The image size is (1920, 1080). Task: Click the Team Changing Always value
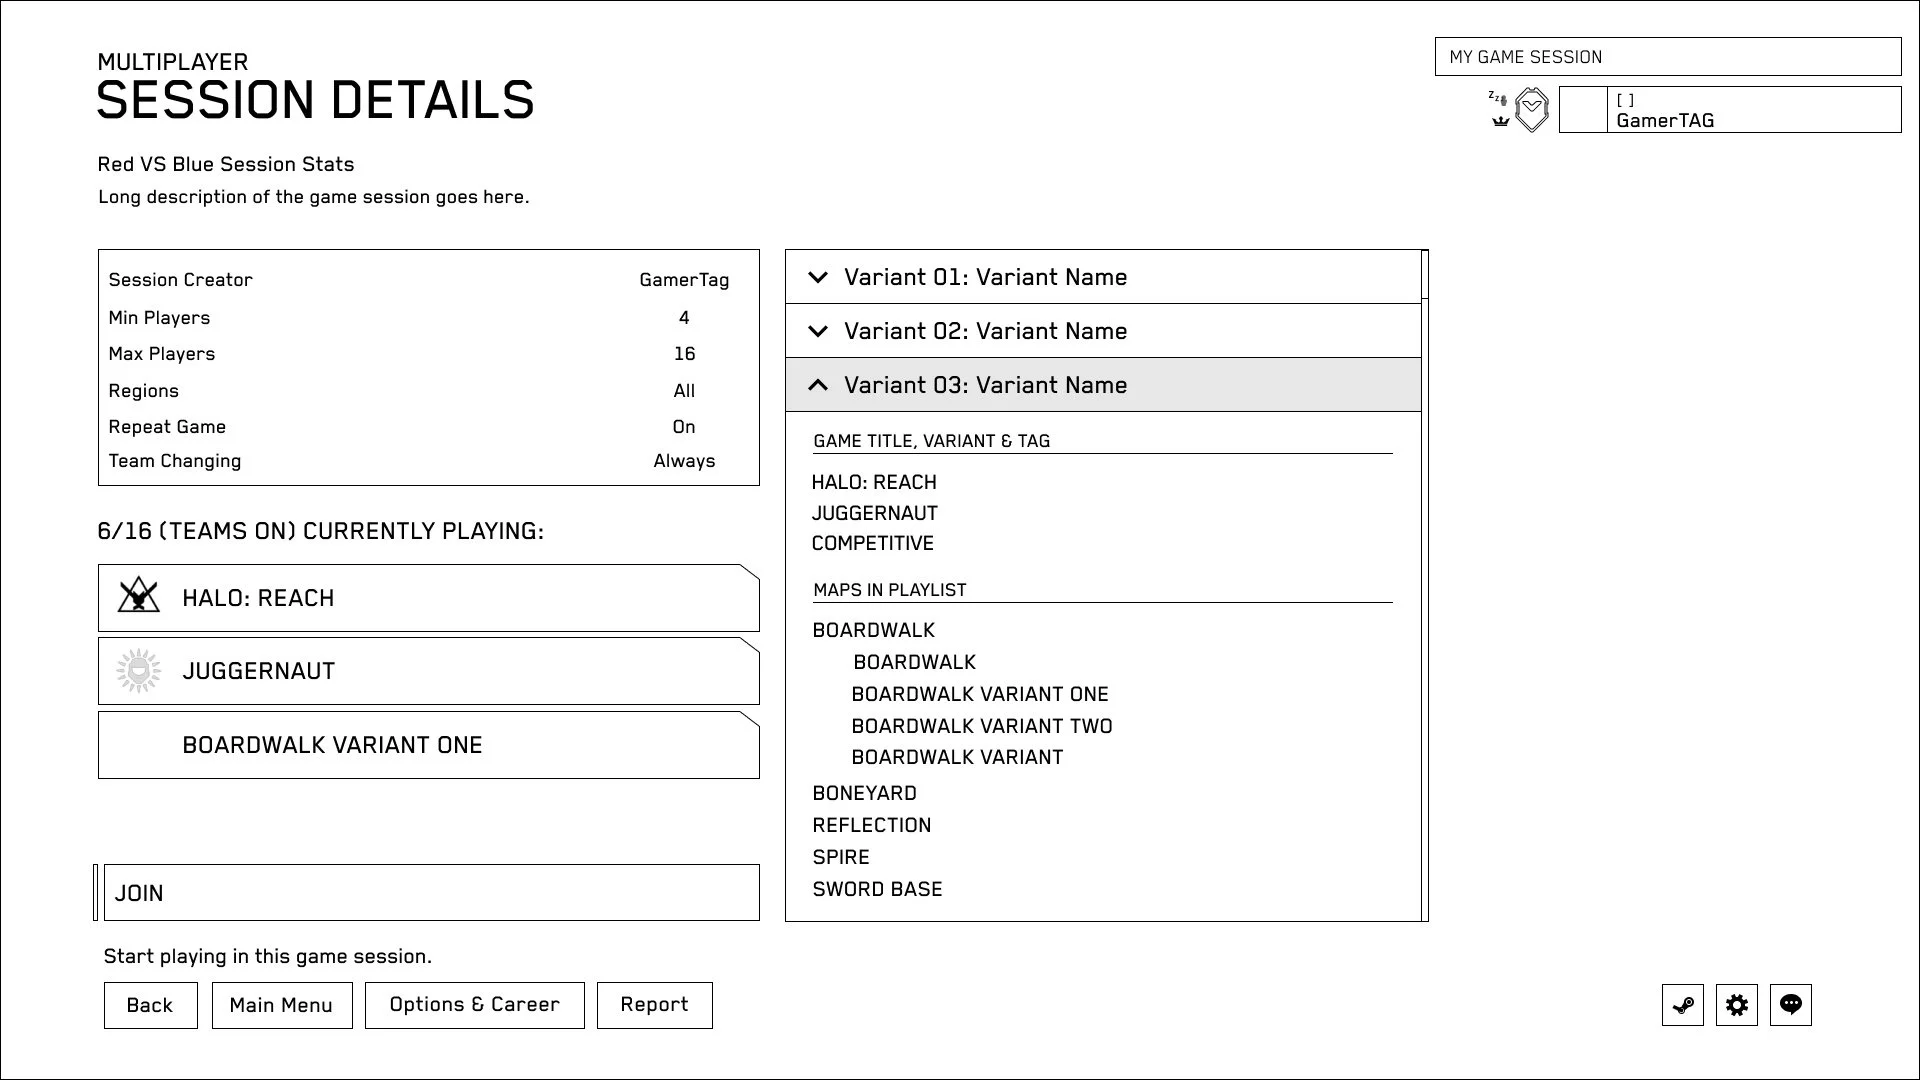pos(684,461)
